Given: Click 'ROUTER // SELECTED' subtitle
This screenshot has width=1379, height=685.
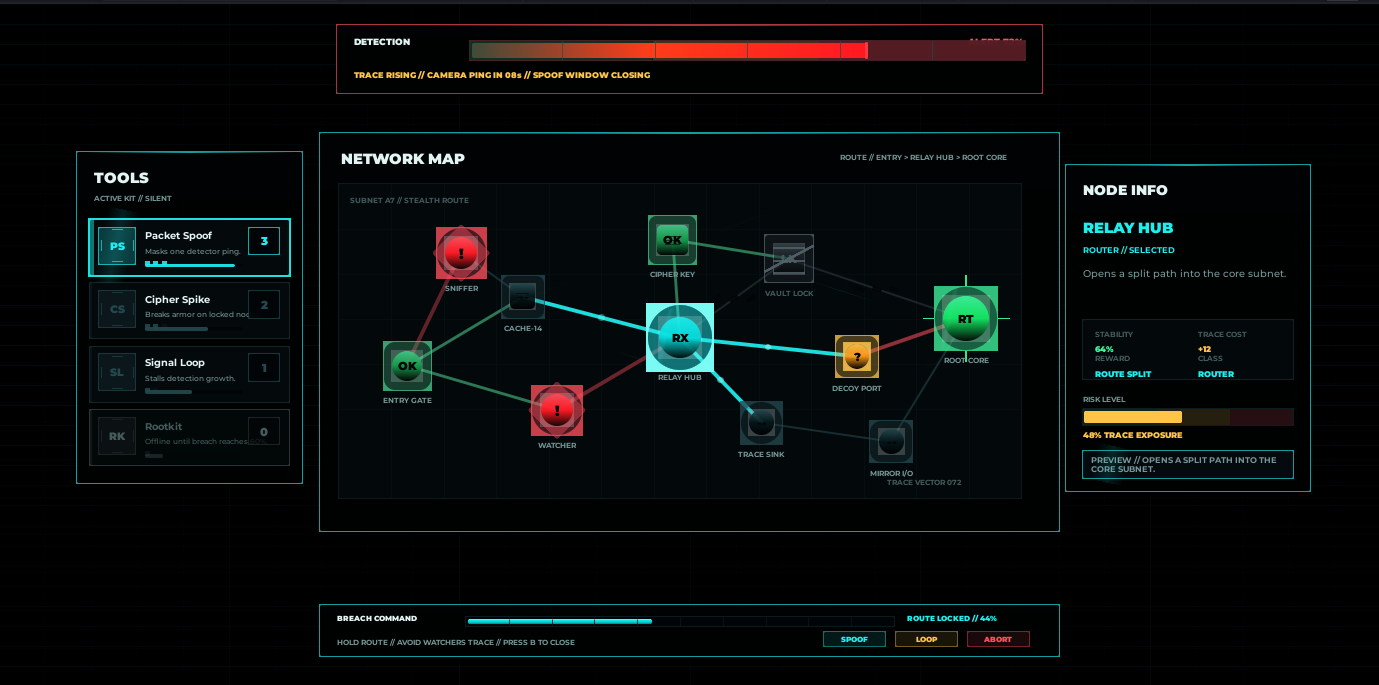Looking at the screenshot, I should [1129, 250].
